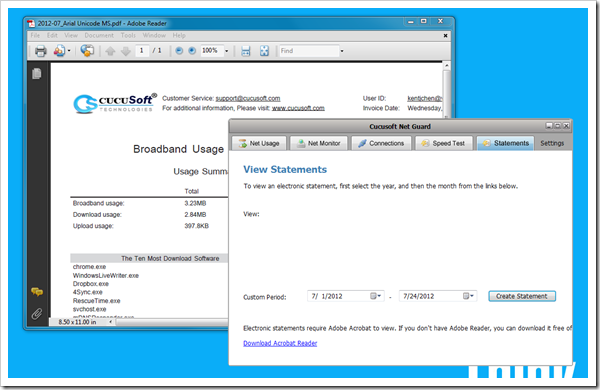Open the Edit menu in Adobe Reader

tap(52, 35)
